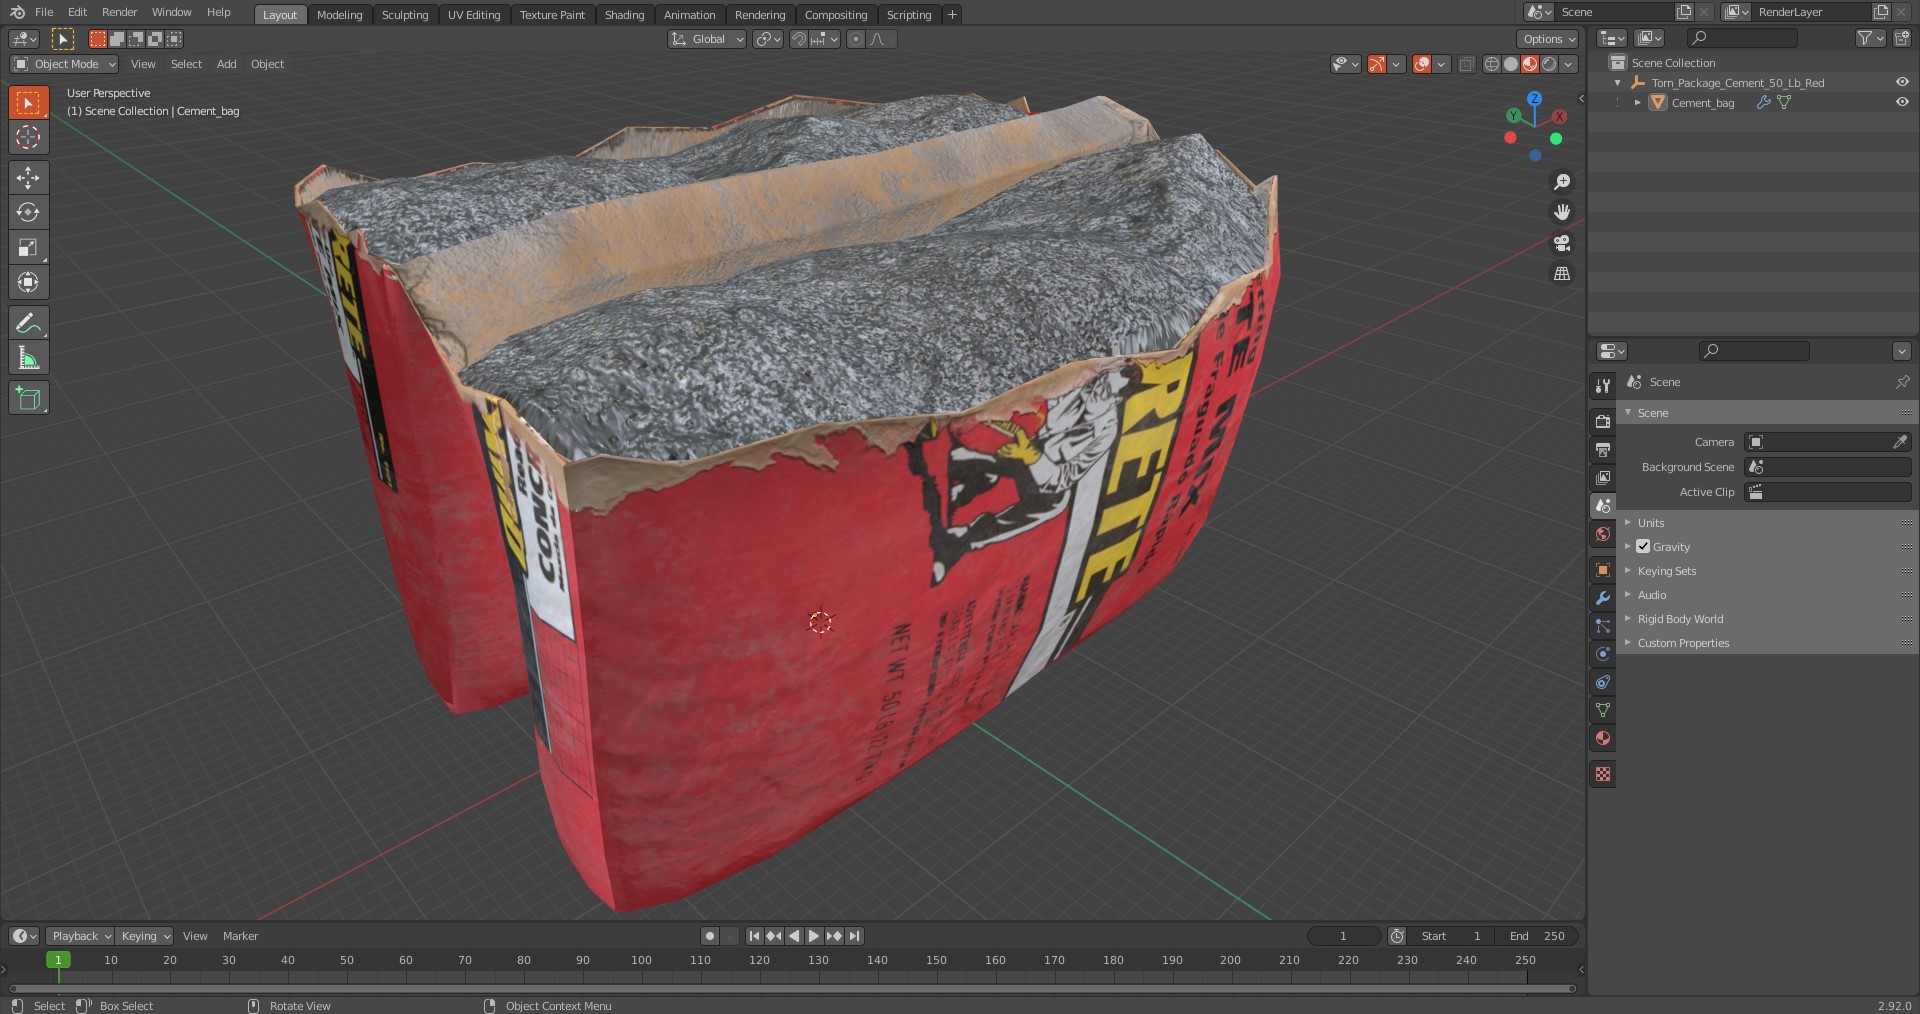Add a new workspace tab
1920x1014 pixels.
(x=952, y=14)
